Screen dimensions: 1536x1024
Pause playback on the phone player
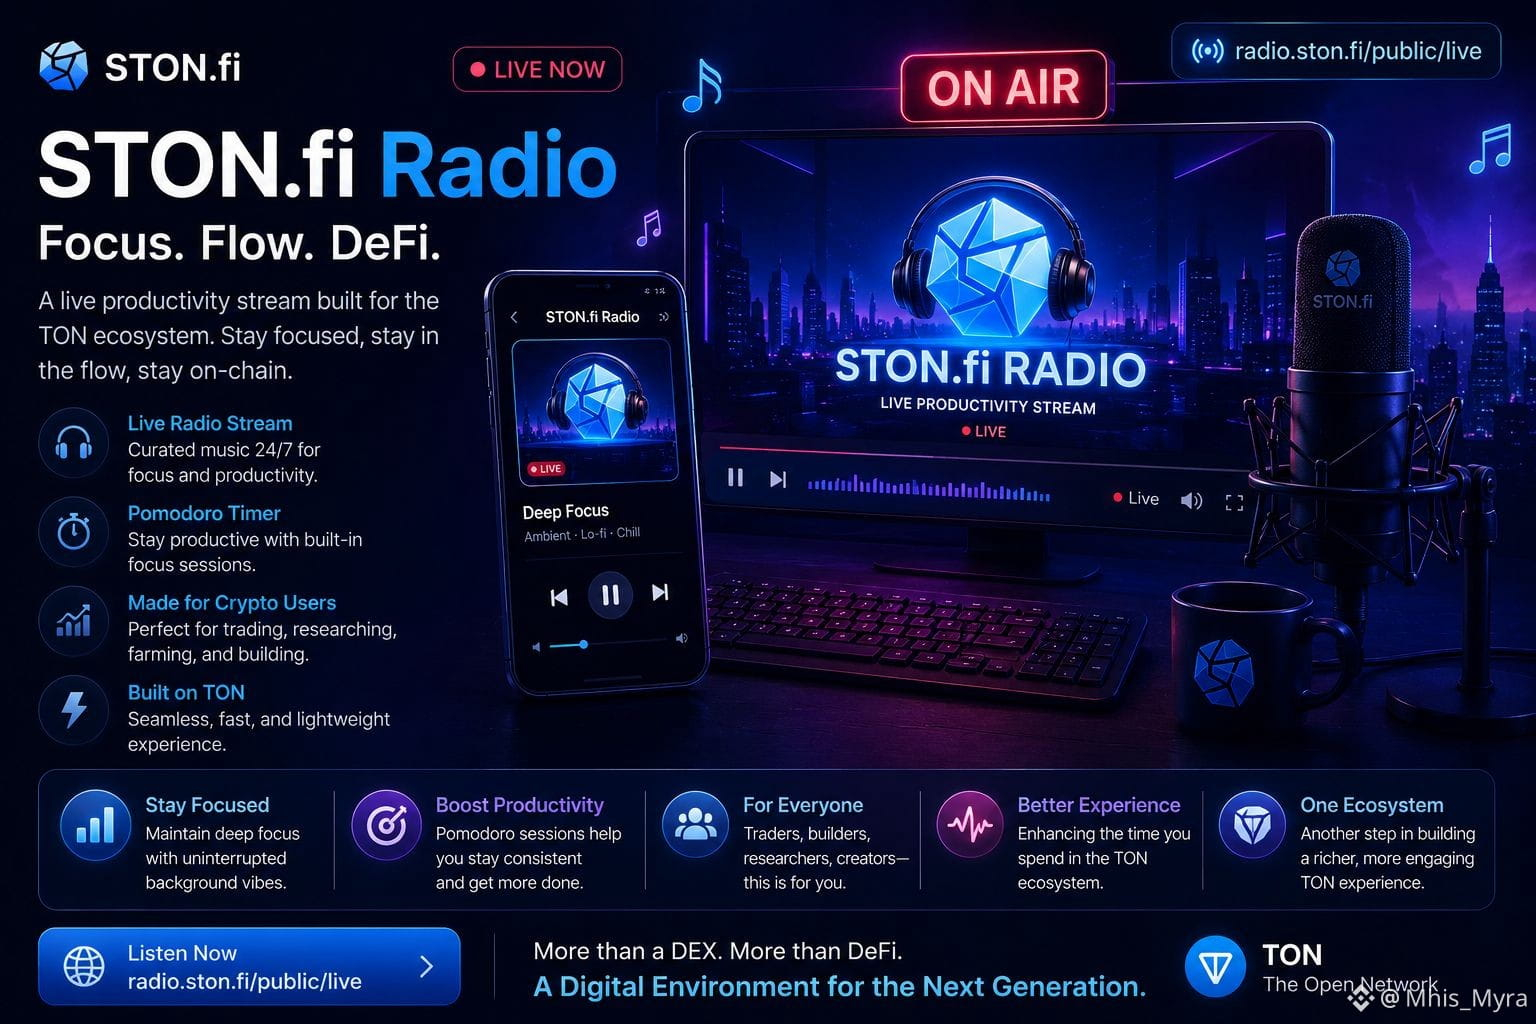610,595
